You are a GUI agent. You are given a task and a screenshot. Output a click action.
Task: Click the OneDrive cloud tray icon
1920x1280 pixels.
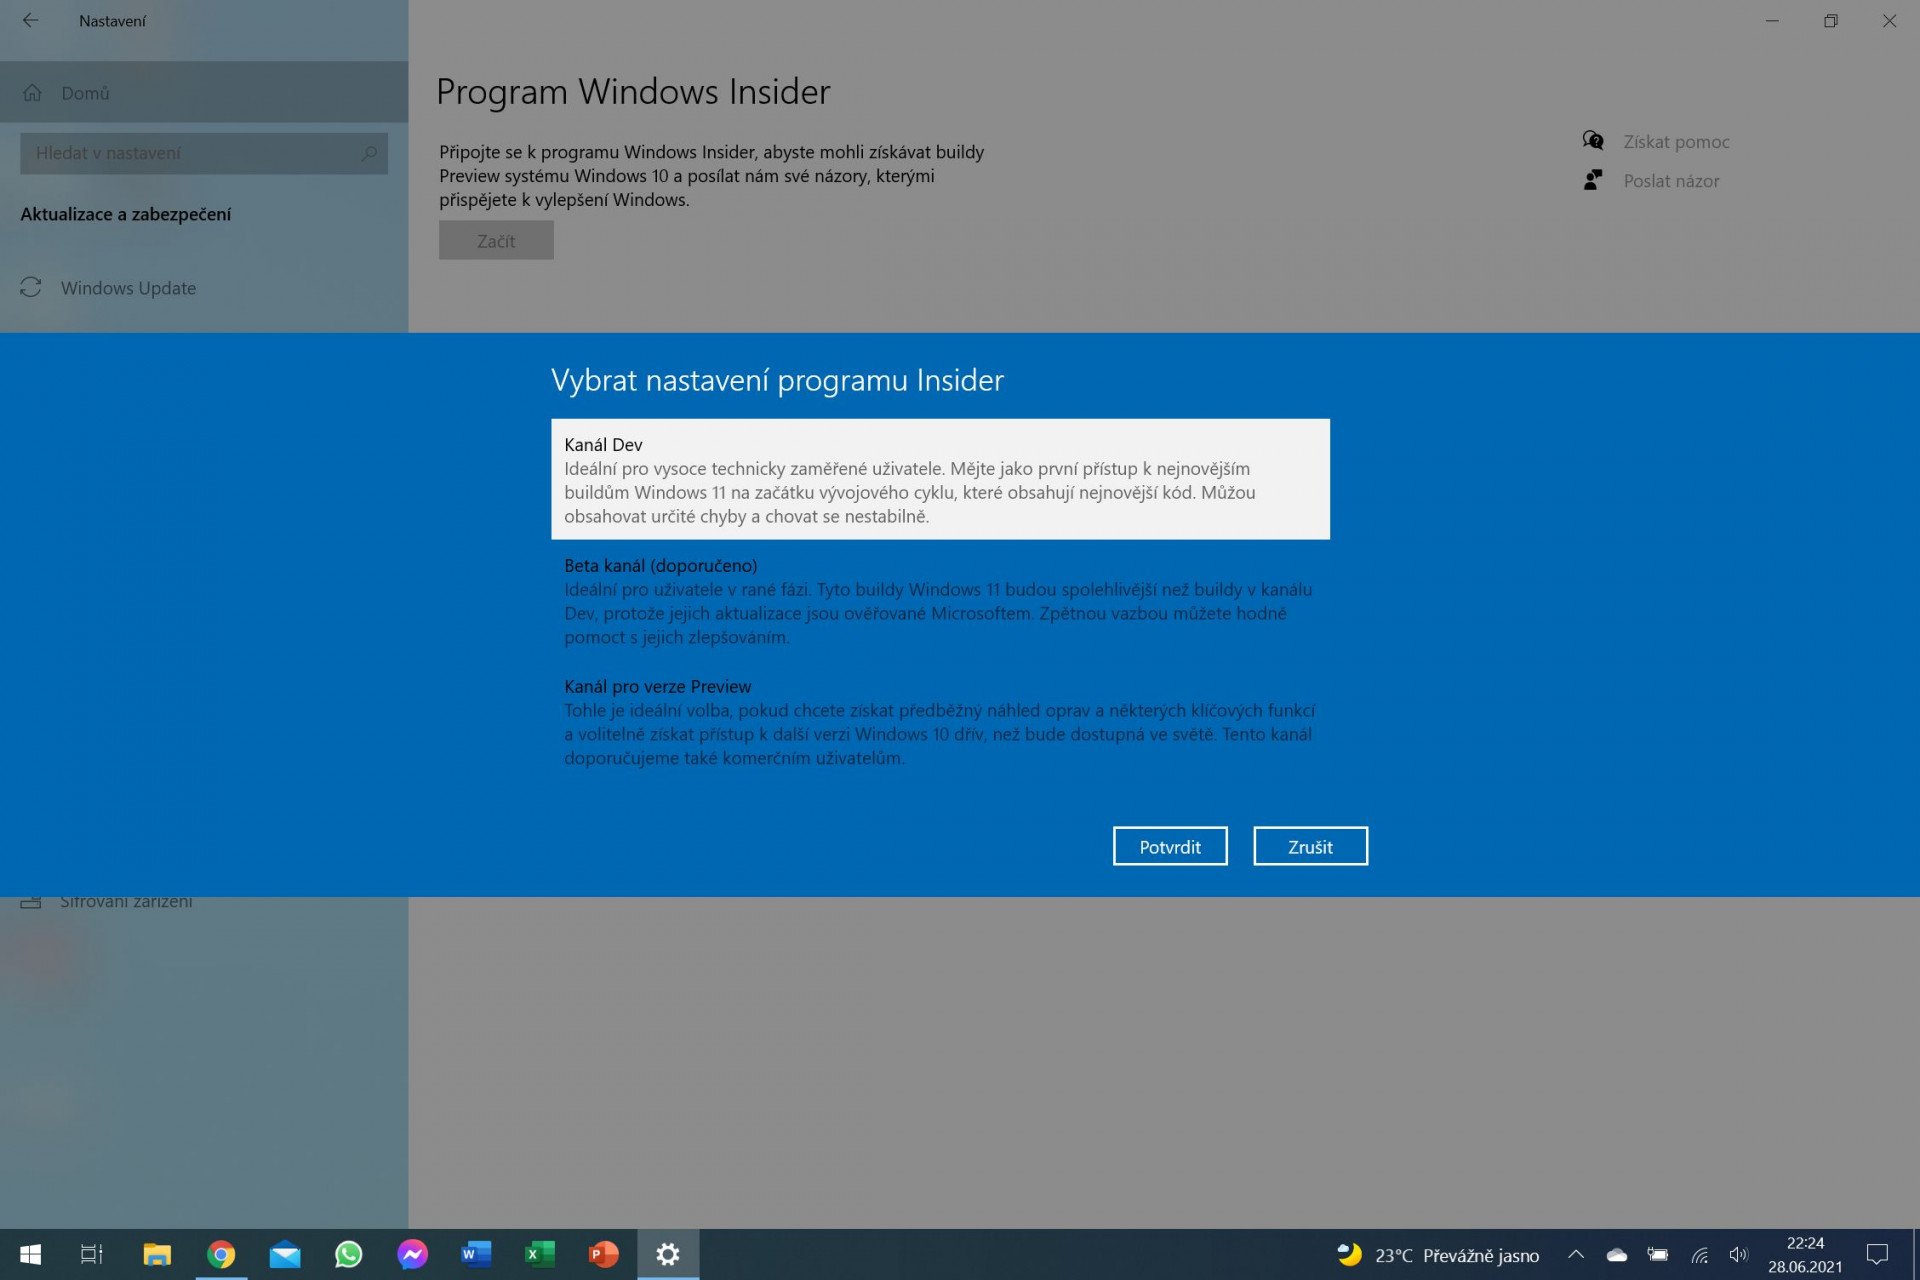coord(1617,1254)
